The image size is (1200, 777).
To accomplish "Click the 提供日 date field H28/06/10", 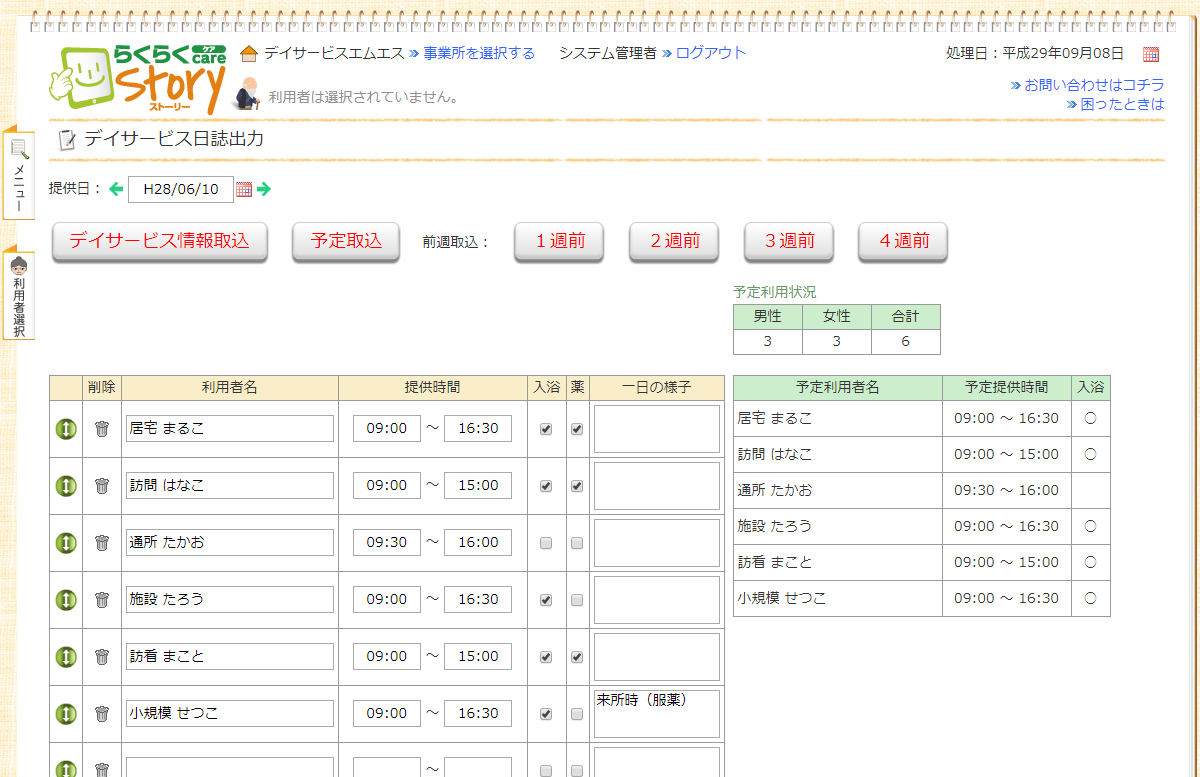I will point(181,189).
